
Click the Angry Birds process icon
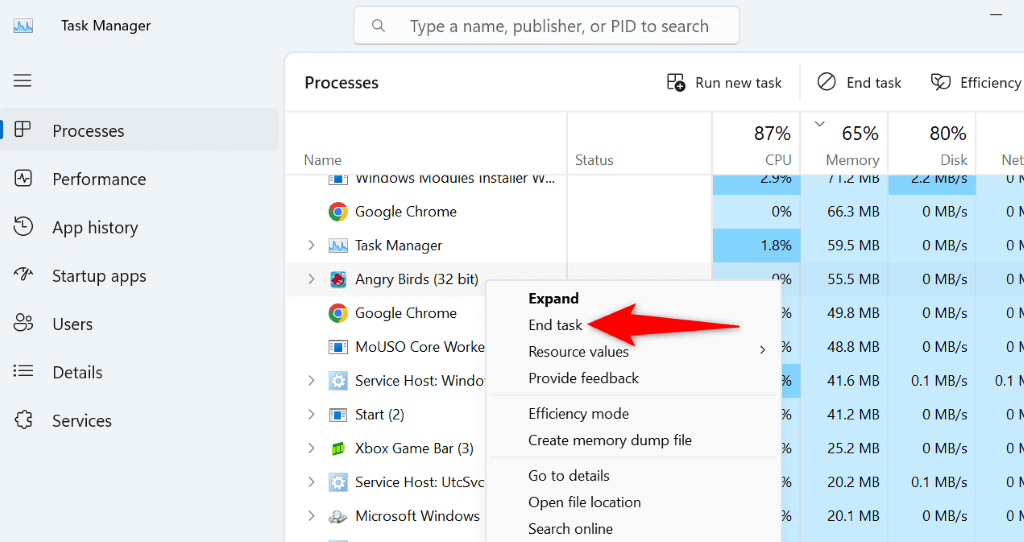click(338, 279)
